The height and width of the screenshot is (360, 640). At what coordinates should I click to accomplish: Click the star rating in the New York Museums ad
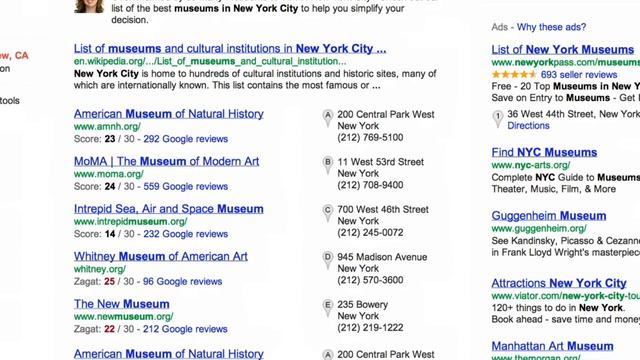(514, 75)
